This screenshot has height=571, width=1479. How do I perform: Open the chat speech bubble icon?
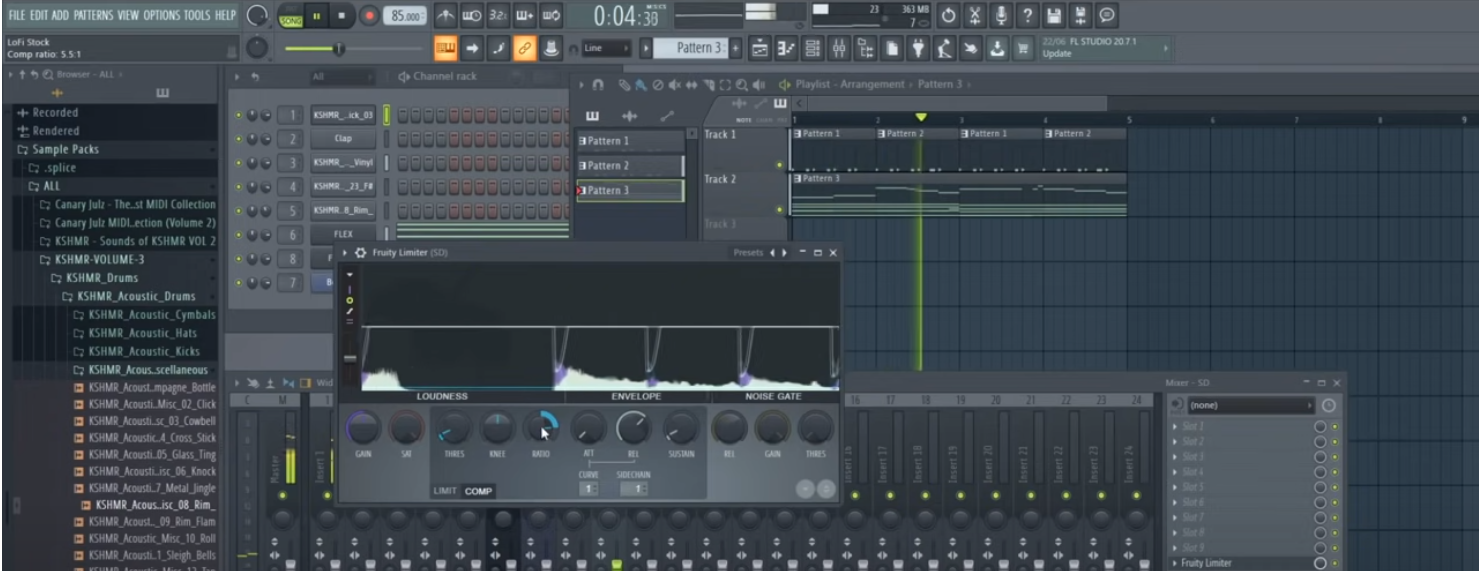click(1107, 16)
